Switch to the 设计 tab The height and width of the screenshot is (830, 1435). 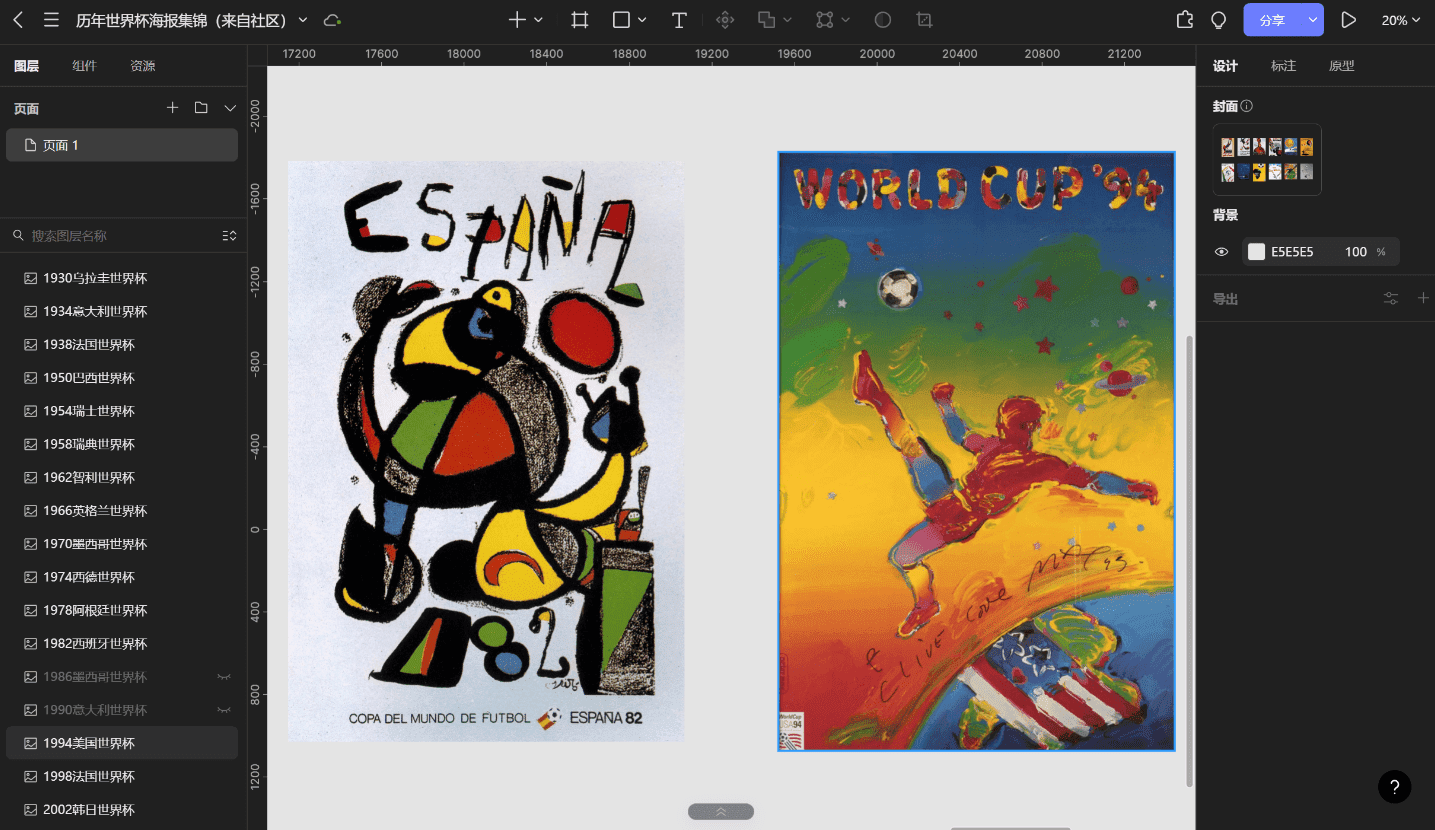(x=1225, y=66)
